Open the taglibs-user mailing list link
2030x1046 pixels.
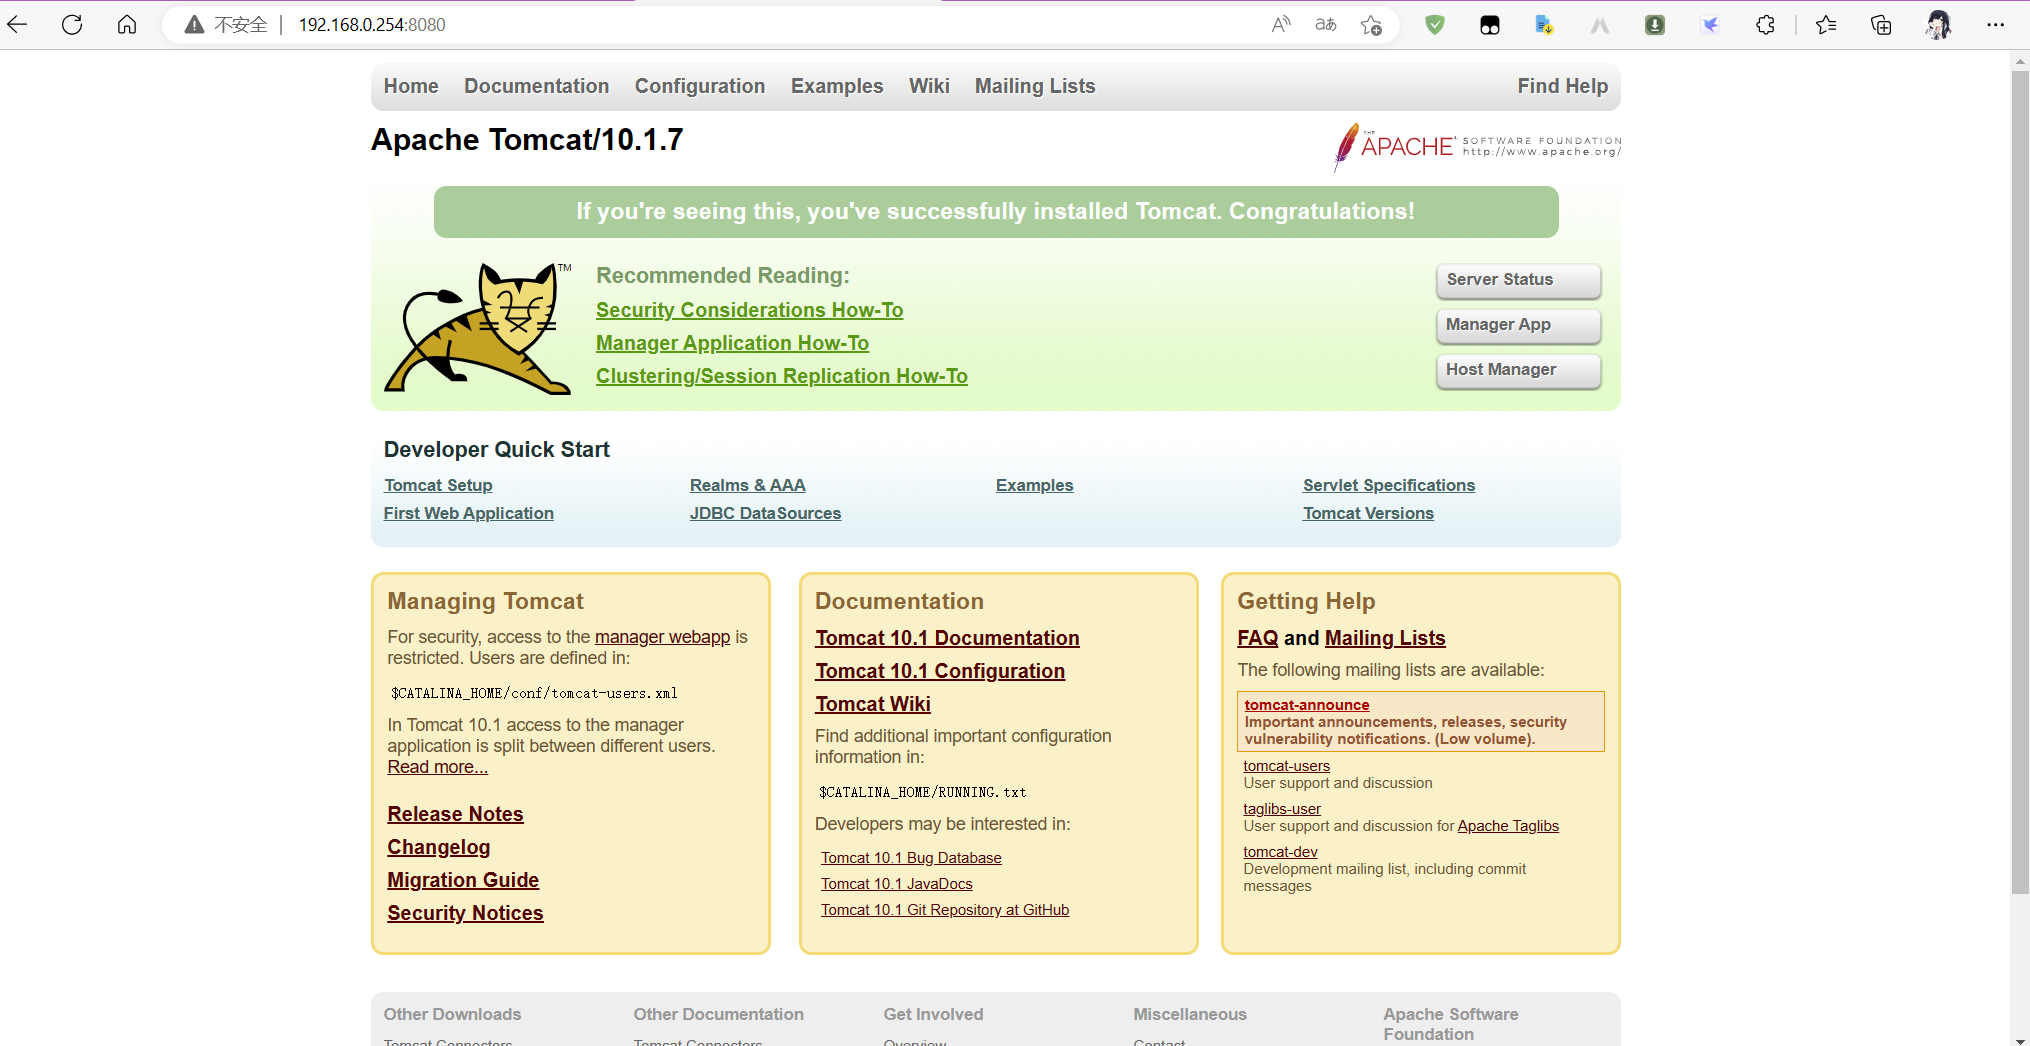pos(1282,809)
